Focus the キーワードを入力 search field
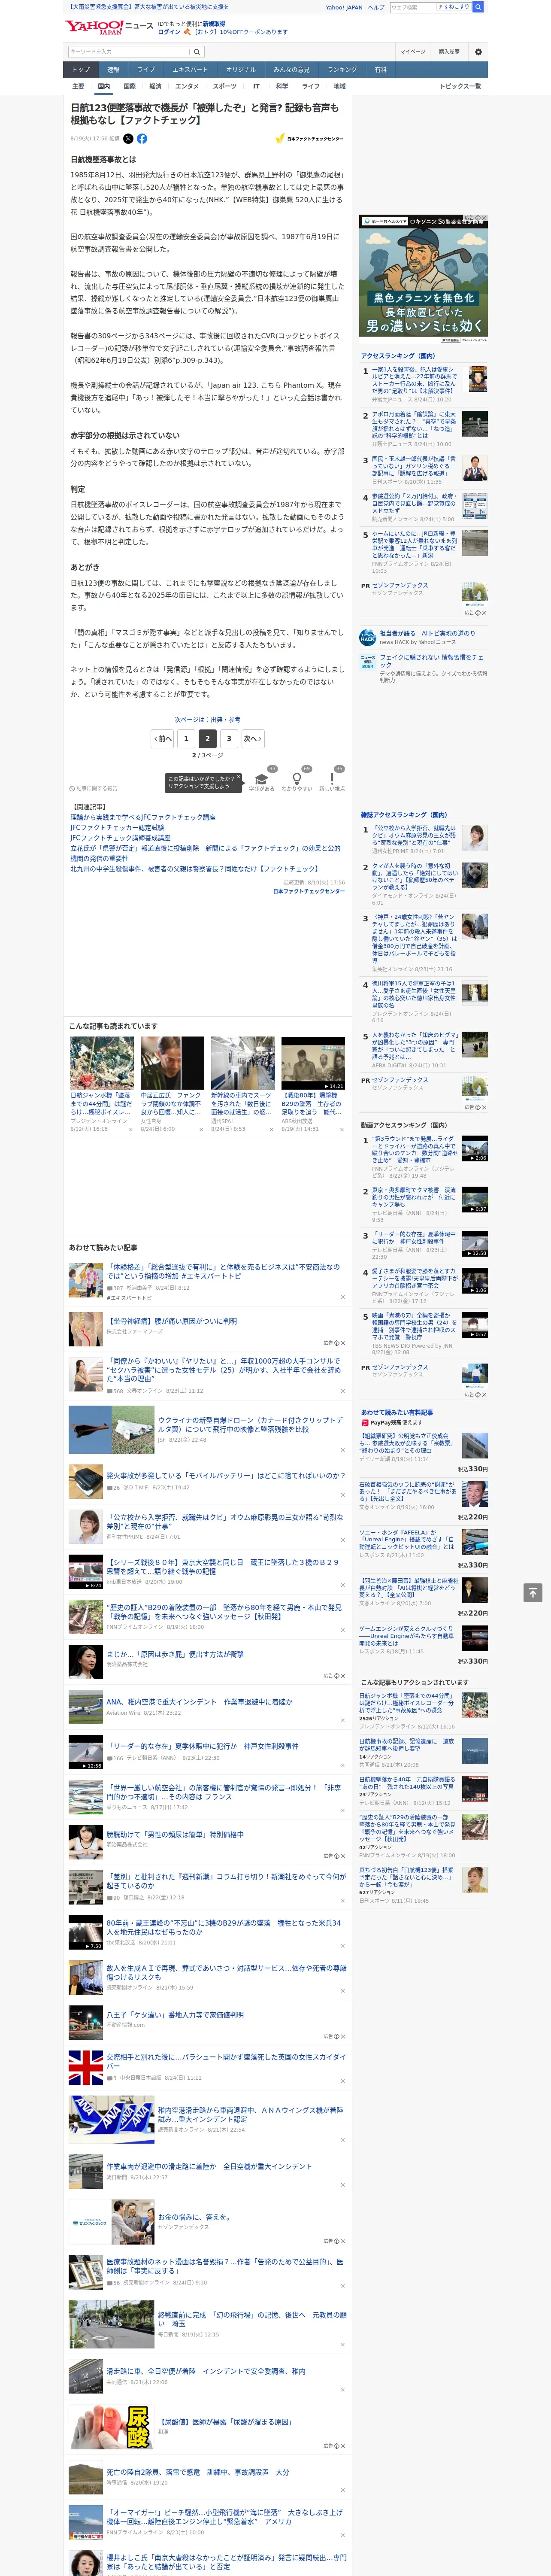The image size is (551, 2576). coord(129,52)
